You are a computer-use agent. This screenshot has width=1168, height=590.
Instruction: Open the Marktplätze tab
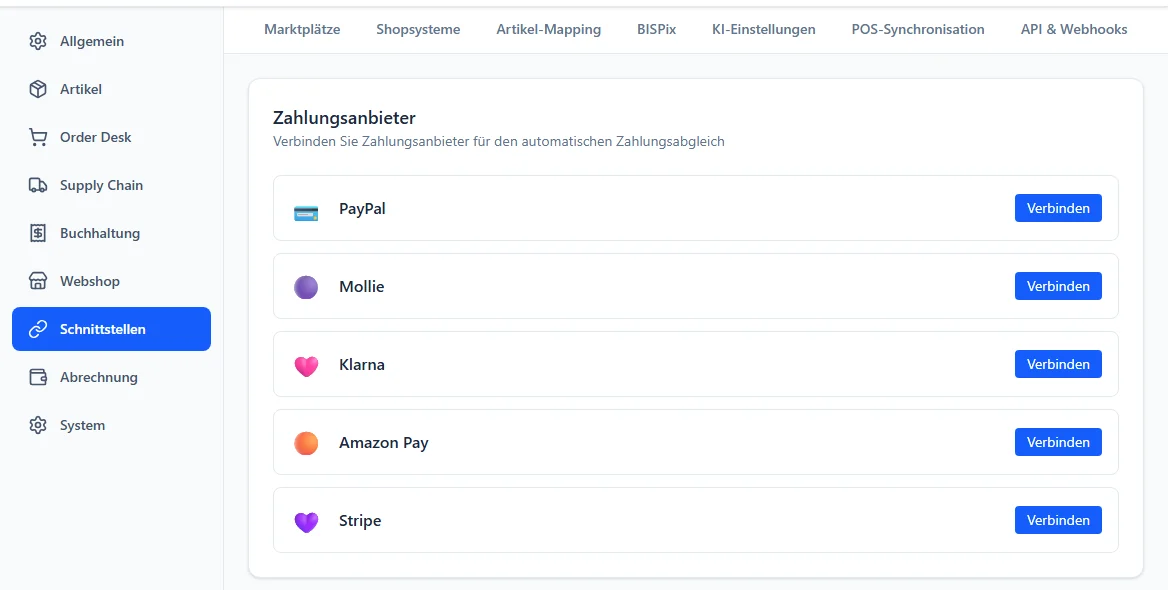pos(302,30)
